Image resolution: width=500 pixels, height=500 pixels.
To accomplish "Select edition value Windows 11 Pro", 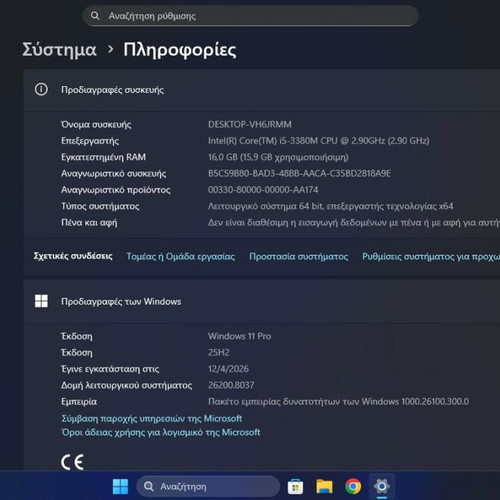I will (x=239, y=336).
